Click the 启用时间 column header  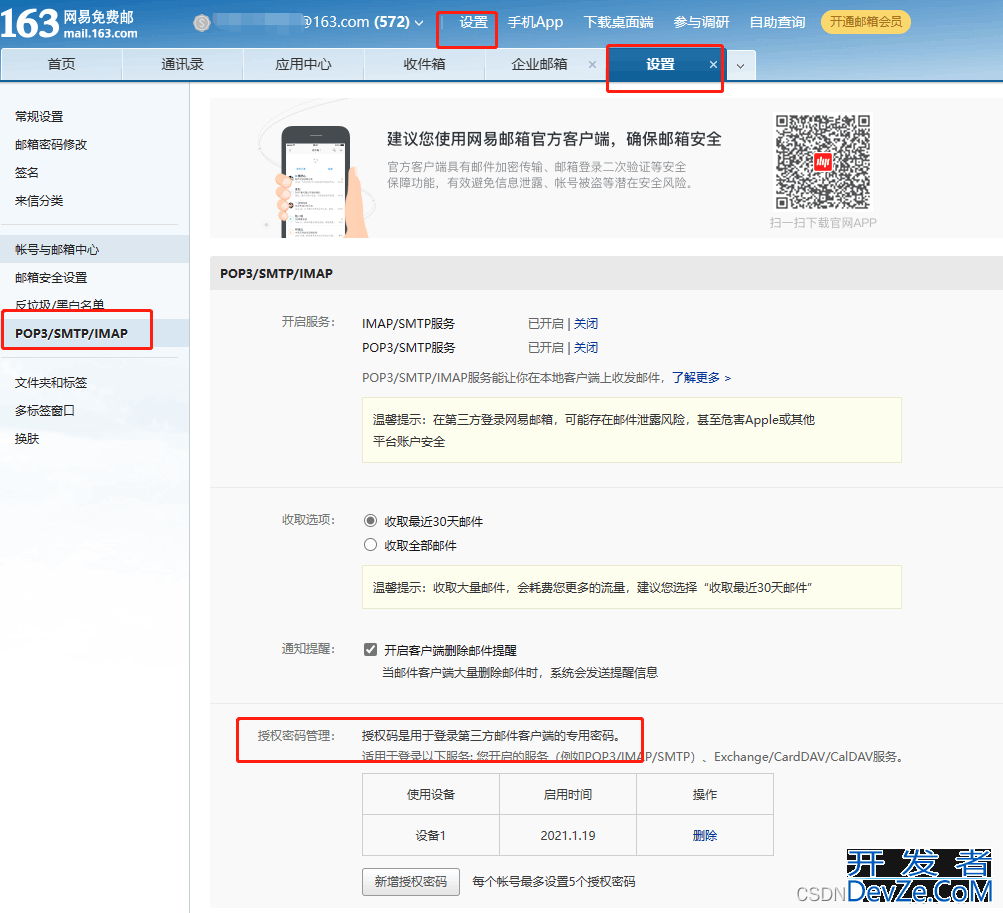(568, 794)
